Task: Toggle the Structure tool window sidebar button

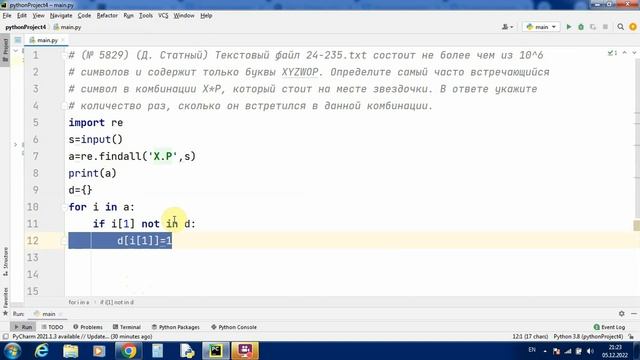Action: [5, 261]
